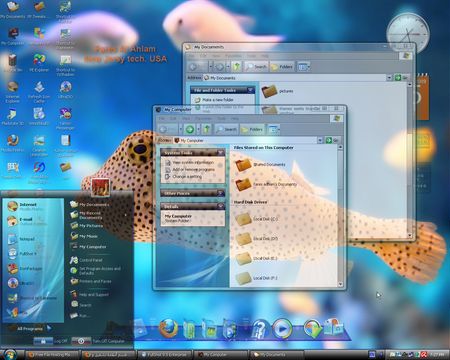Launch Refresh Icon Cache desktop shortcut

pyautogui.click(x=39, y=92)
